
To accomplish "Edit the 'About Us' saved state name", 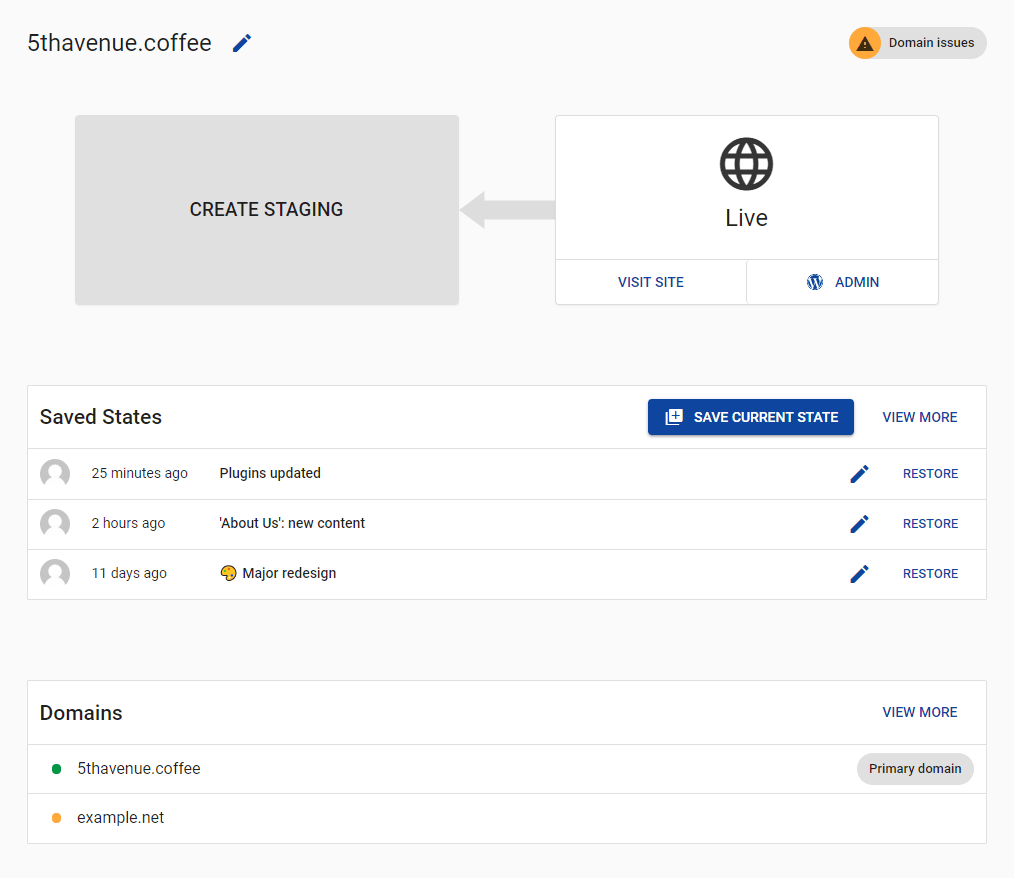I will point(859,524).
